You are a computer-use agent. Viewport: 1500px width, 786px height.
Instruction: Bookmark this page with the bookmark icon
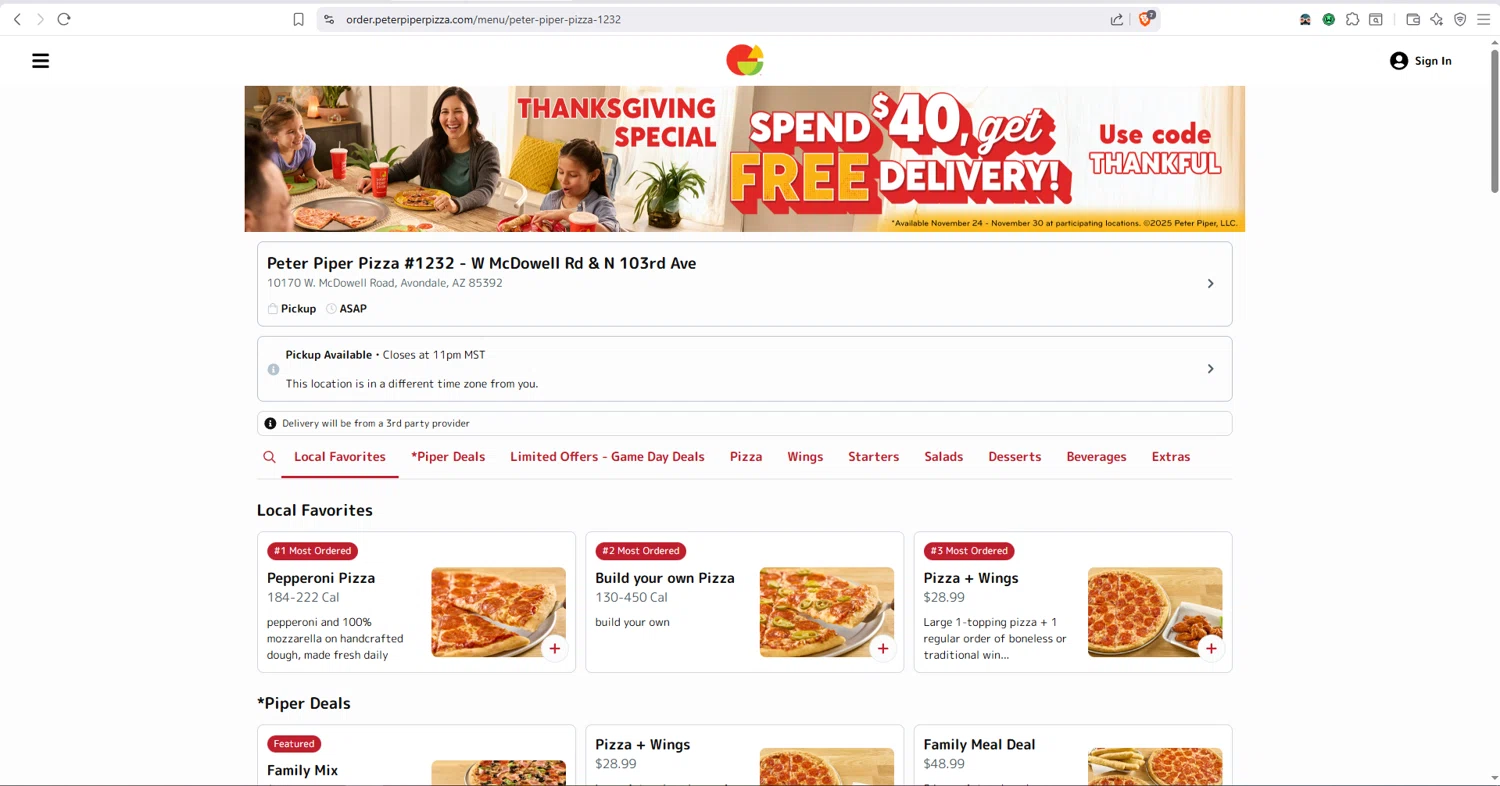point(298,19)
